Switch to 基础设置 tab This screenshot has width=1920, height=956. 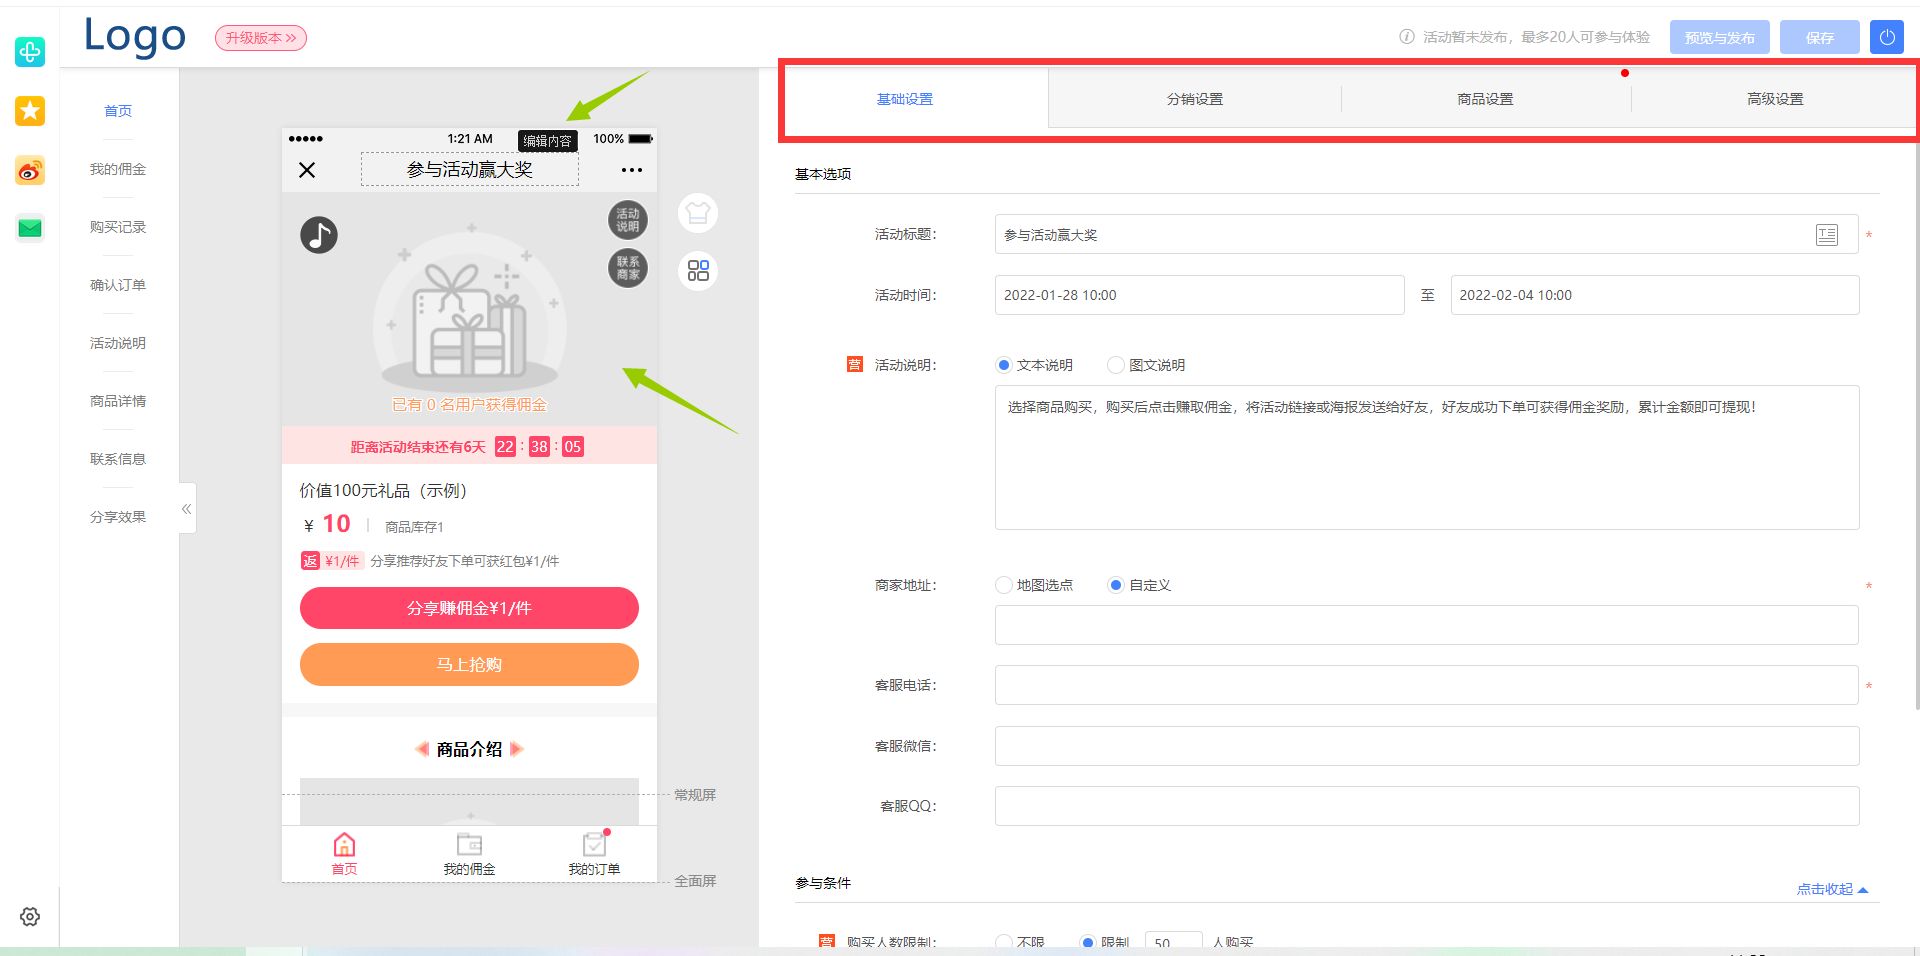pos(905,99)
